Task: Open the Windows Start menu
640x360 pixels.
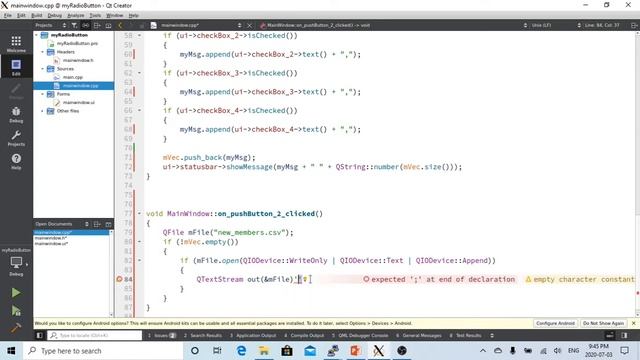Action: [11, 351]
